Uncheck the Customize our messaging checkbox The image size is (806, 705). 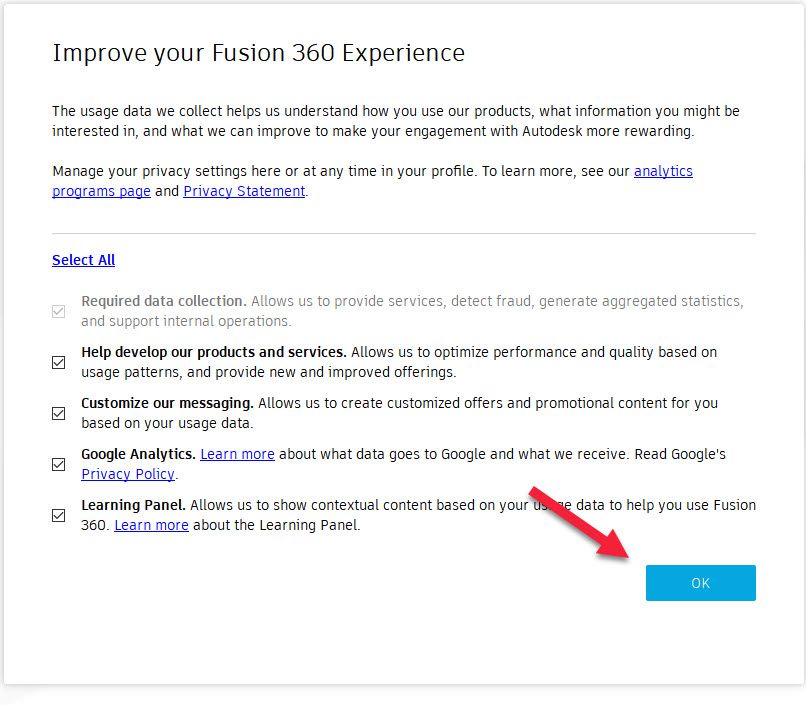(59, 413)
